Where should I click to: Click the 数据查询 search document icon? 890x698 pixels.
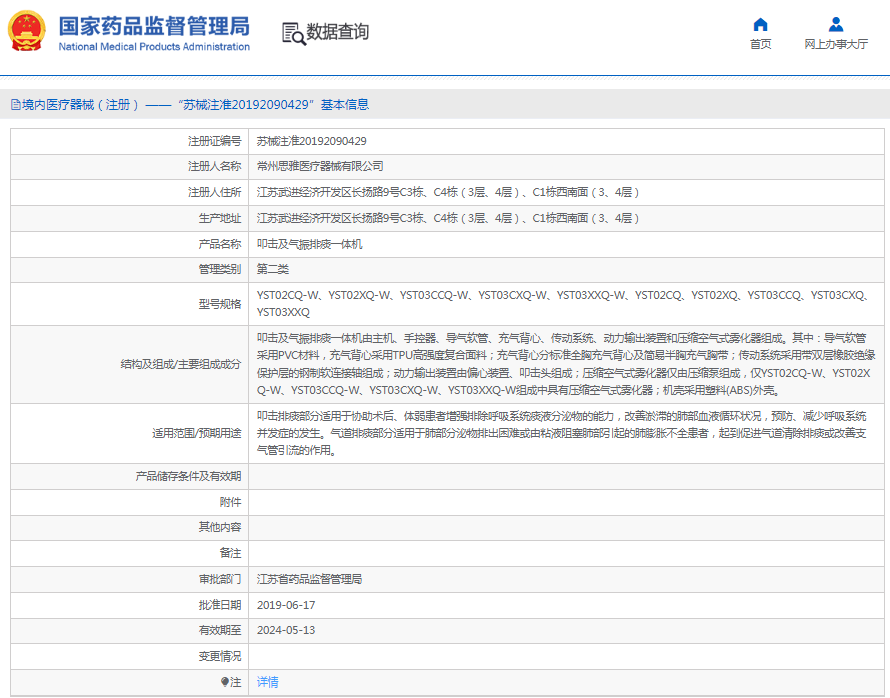293,33
